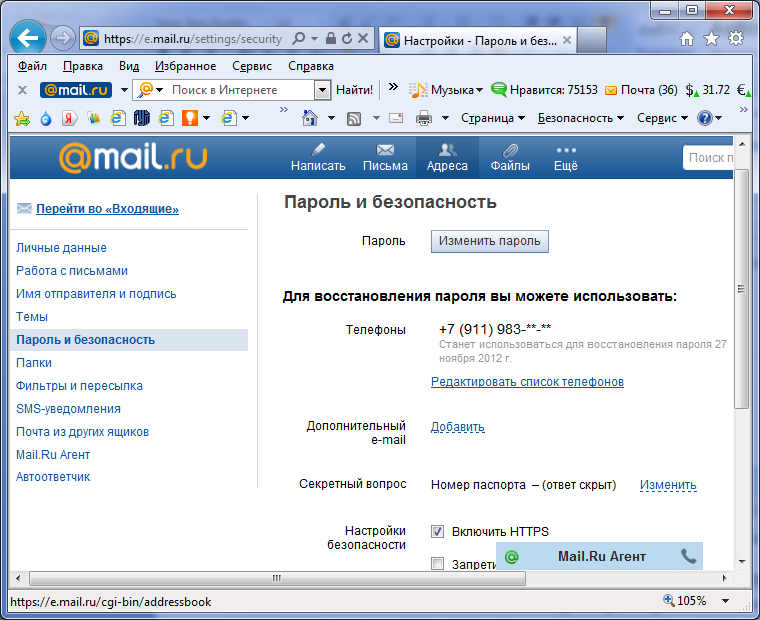760x620 pixels.
Task: Click Перейти во «Входящие» link
Action: (107, 209)
